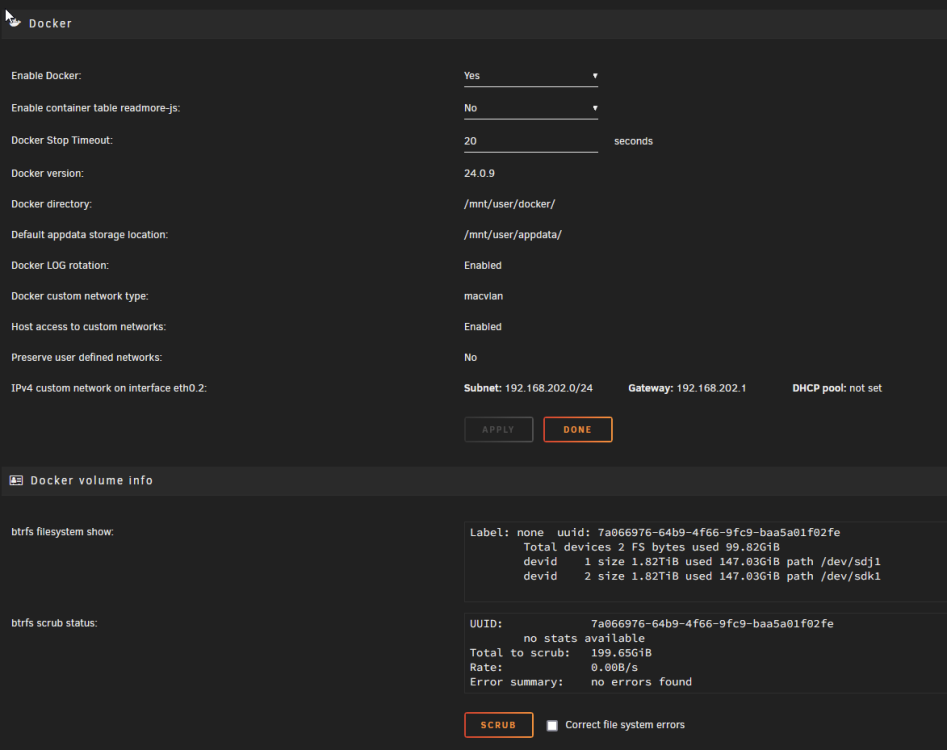Click the Total devices 2 FS bytes line
The image size is (947, 750).
(x=651, y=547)
